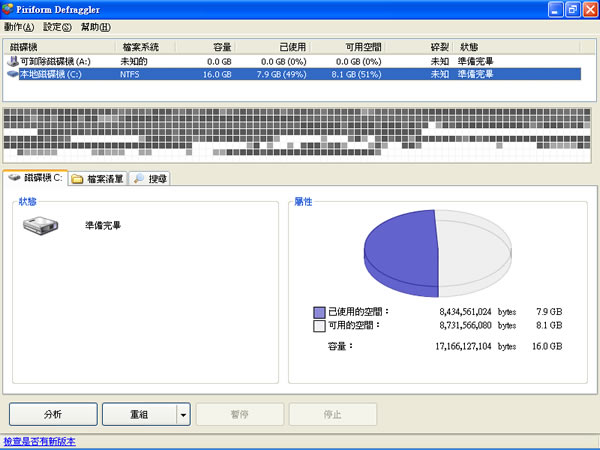The height and width of the screenshot is (450, 600).
Task: Click the drive icon on 磁碟機 C: tab
Action: pos(14,178)
